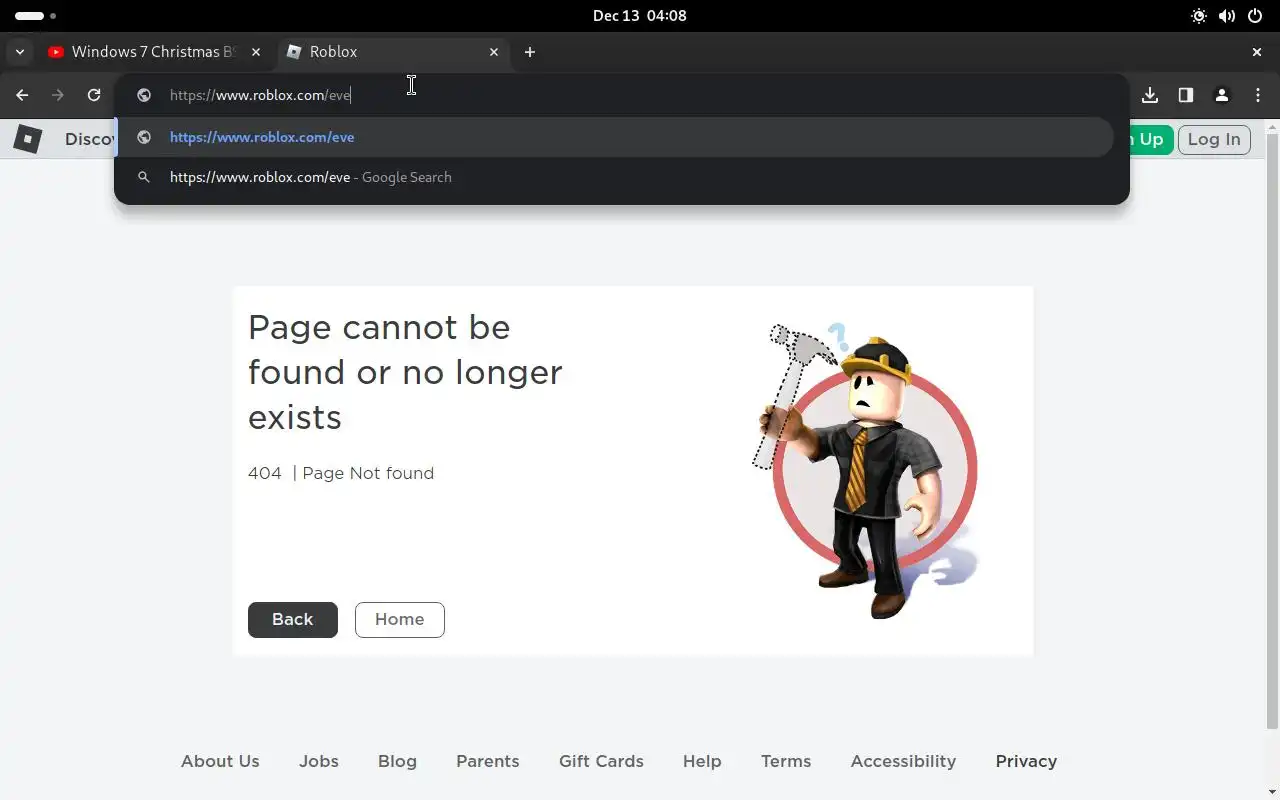
Task: Click the Roblox logo icon
Action: (x=28, y=139)
